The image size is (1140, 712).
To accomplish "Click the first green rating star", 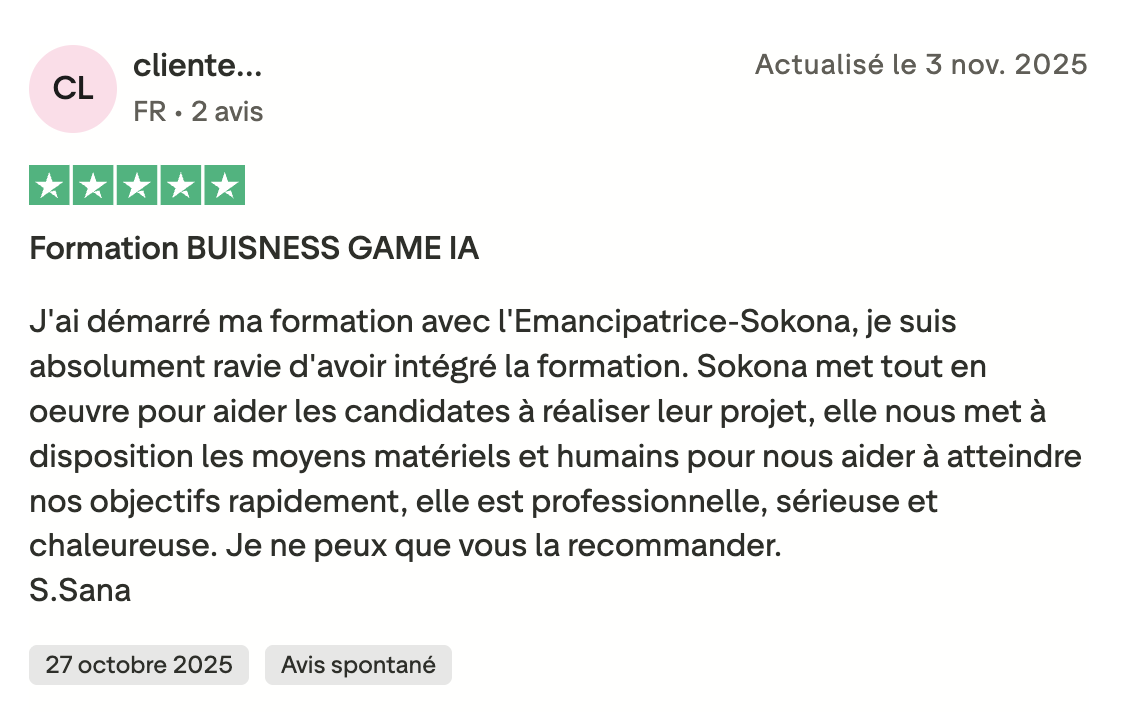I will (x=49, y=186).
